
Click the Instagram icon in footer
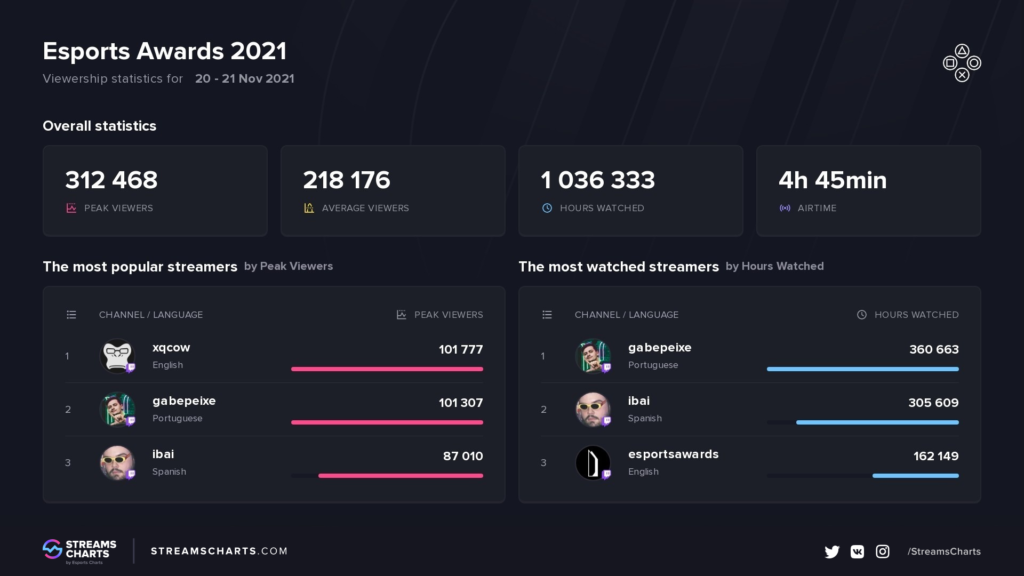pos(883,551)
